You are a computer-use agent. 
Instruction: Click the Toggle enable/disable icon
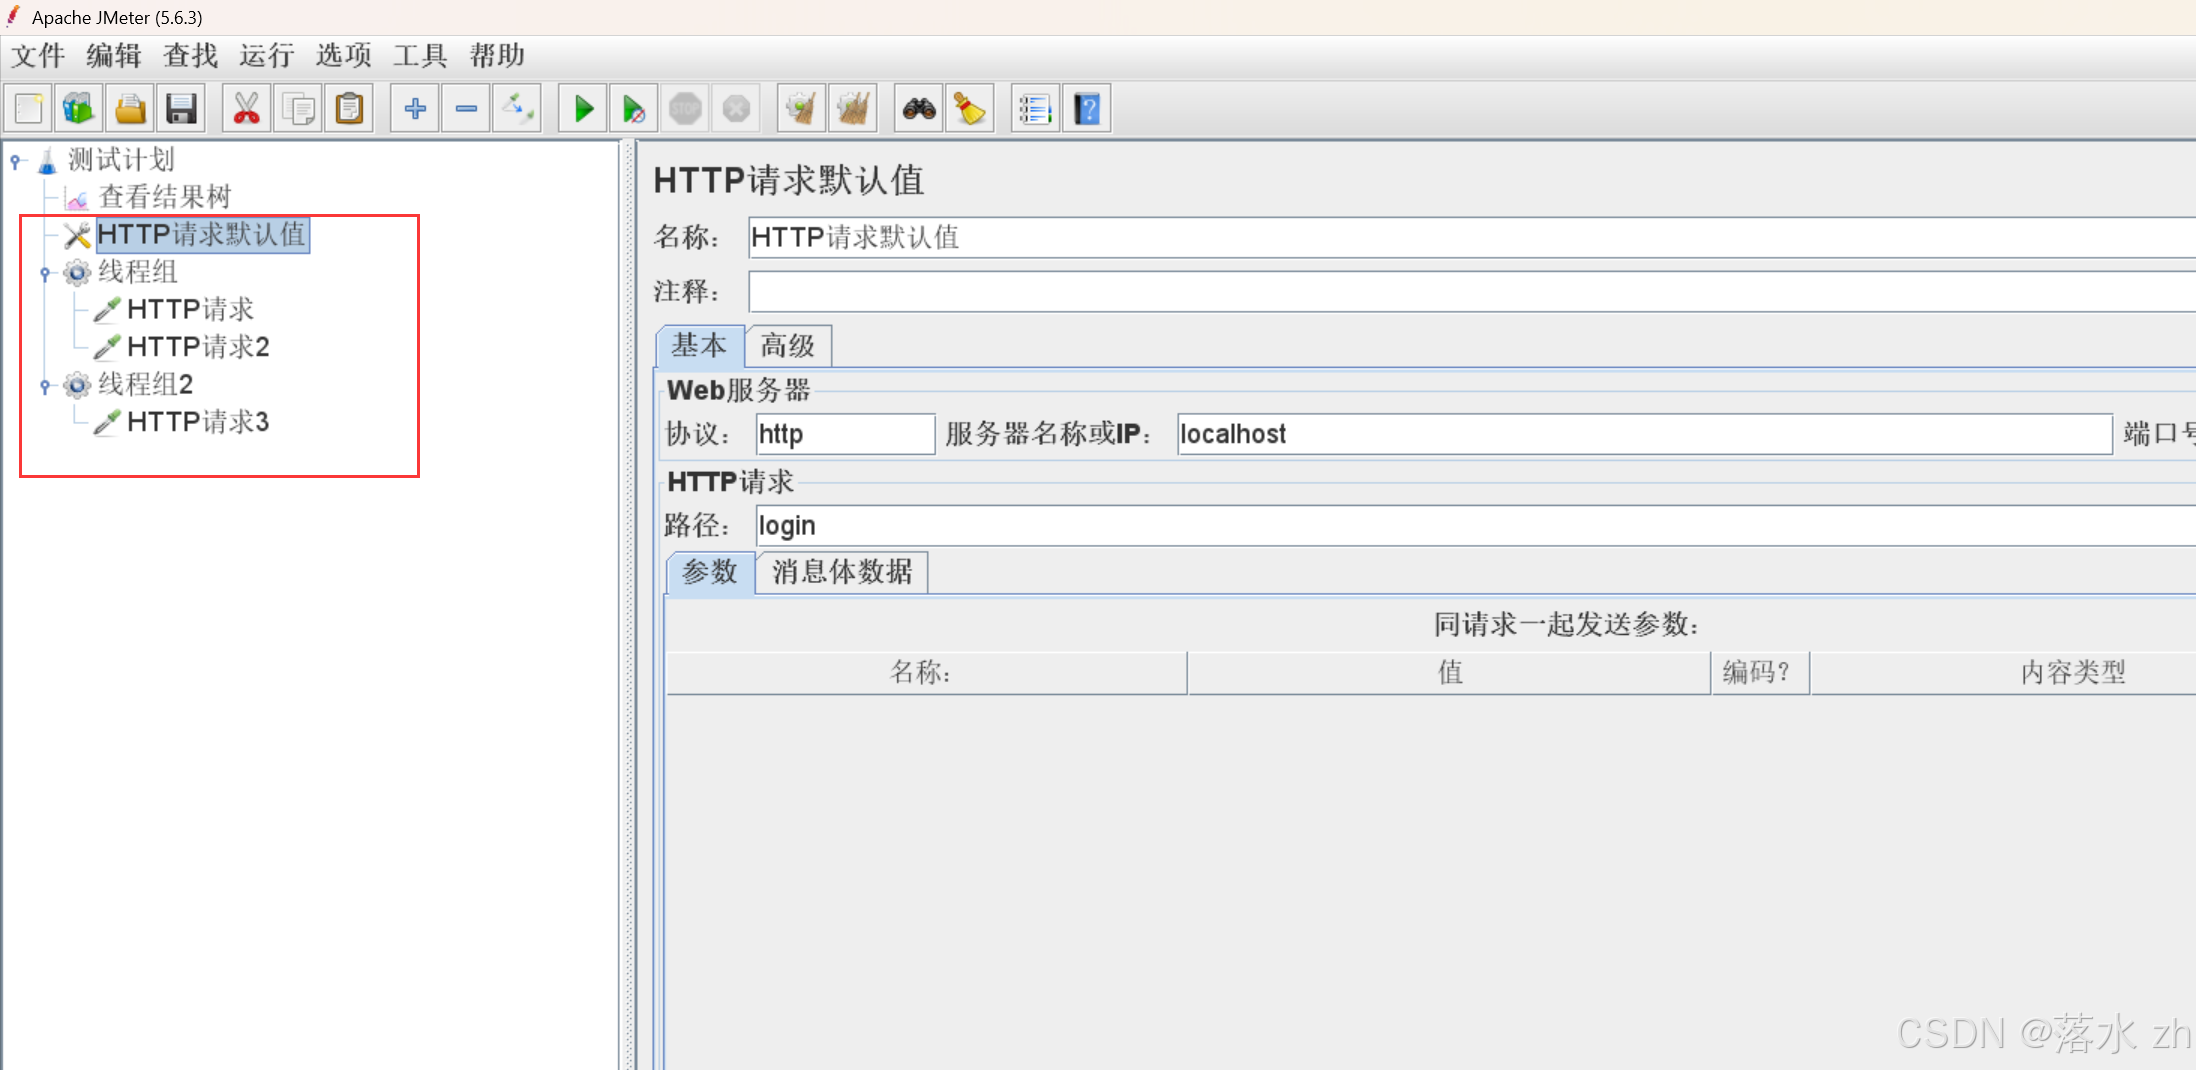(518, 108)
